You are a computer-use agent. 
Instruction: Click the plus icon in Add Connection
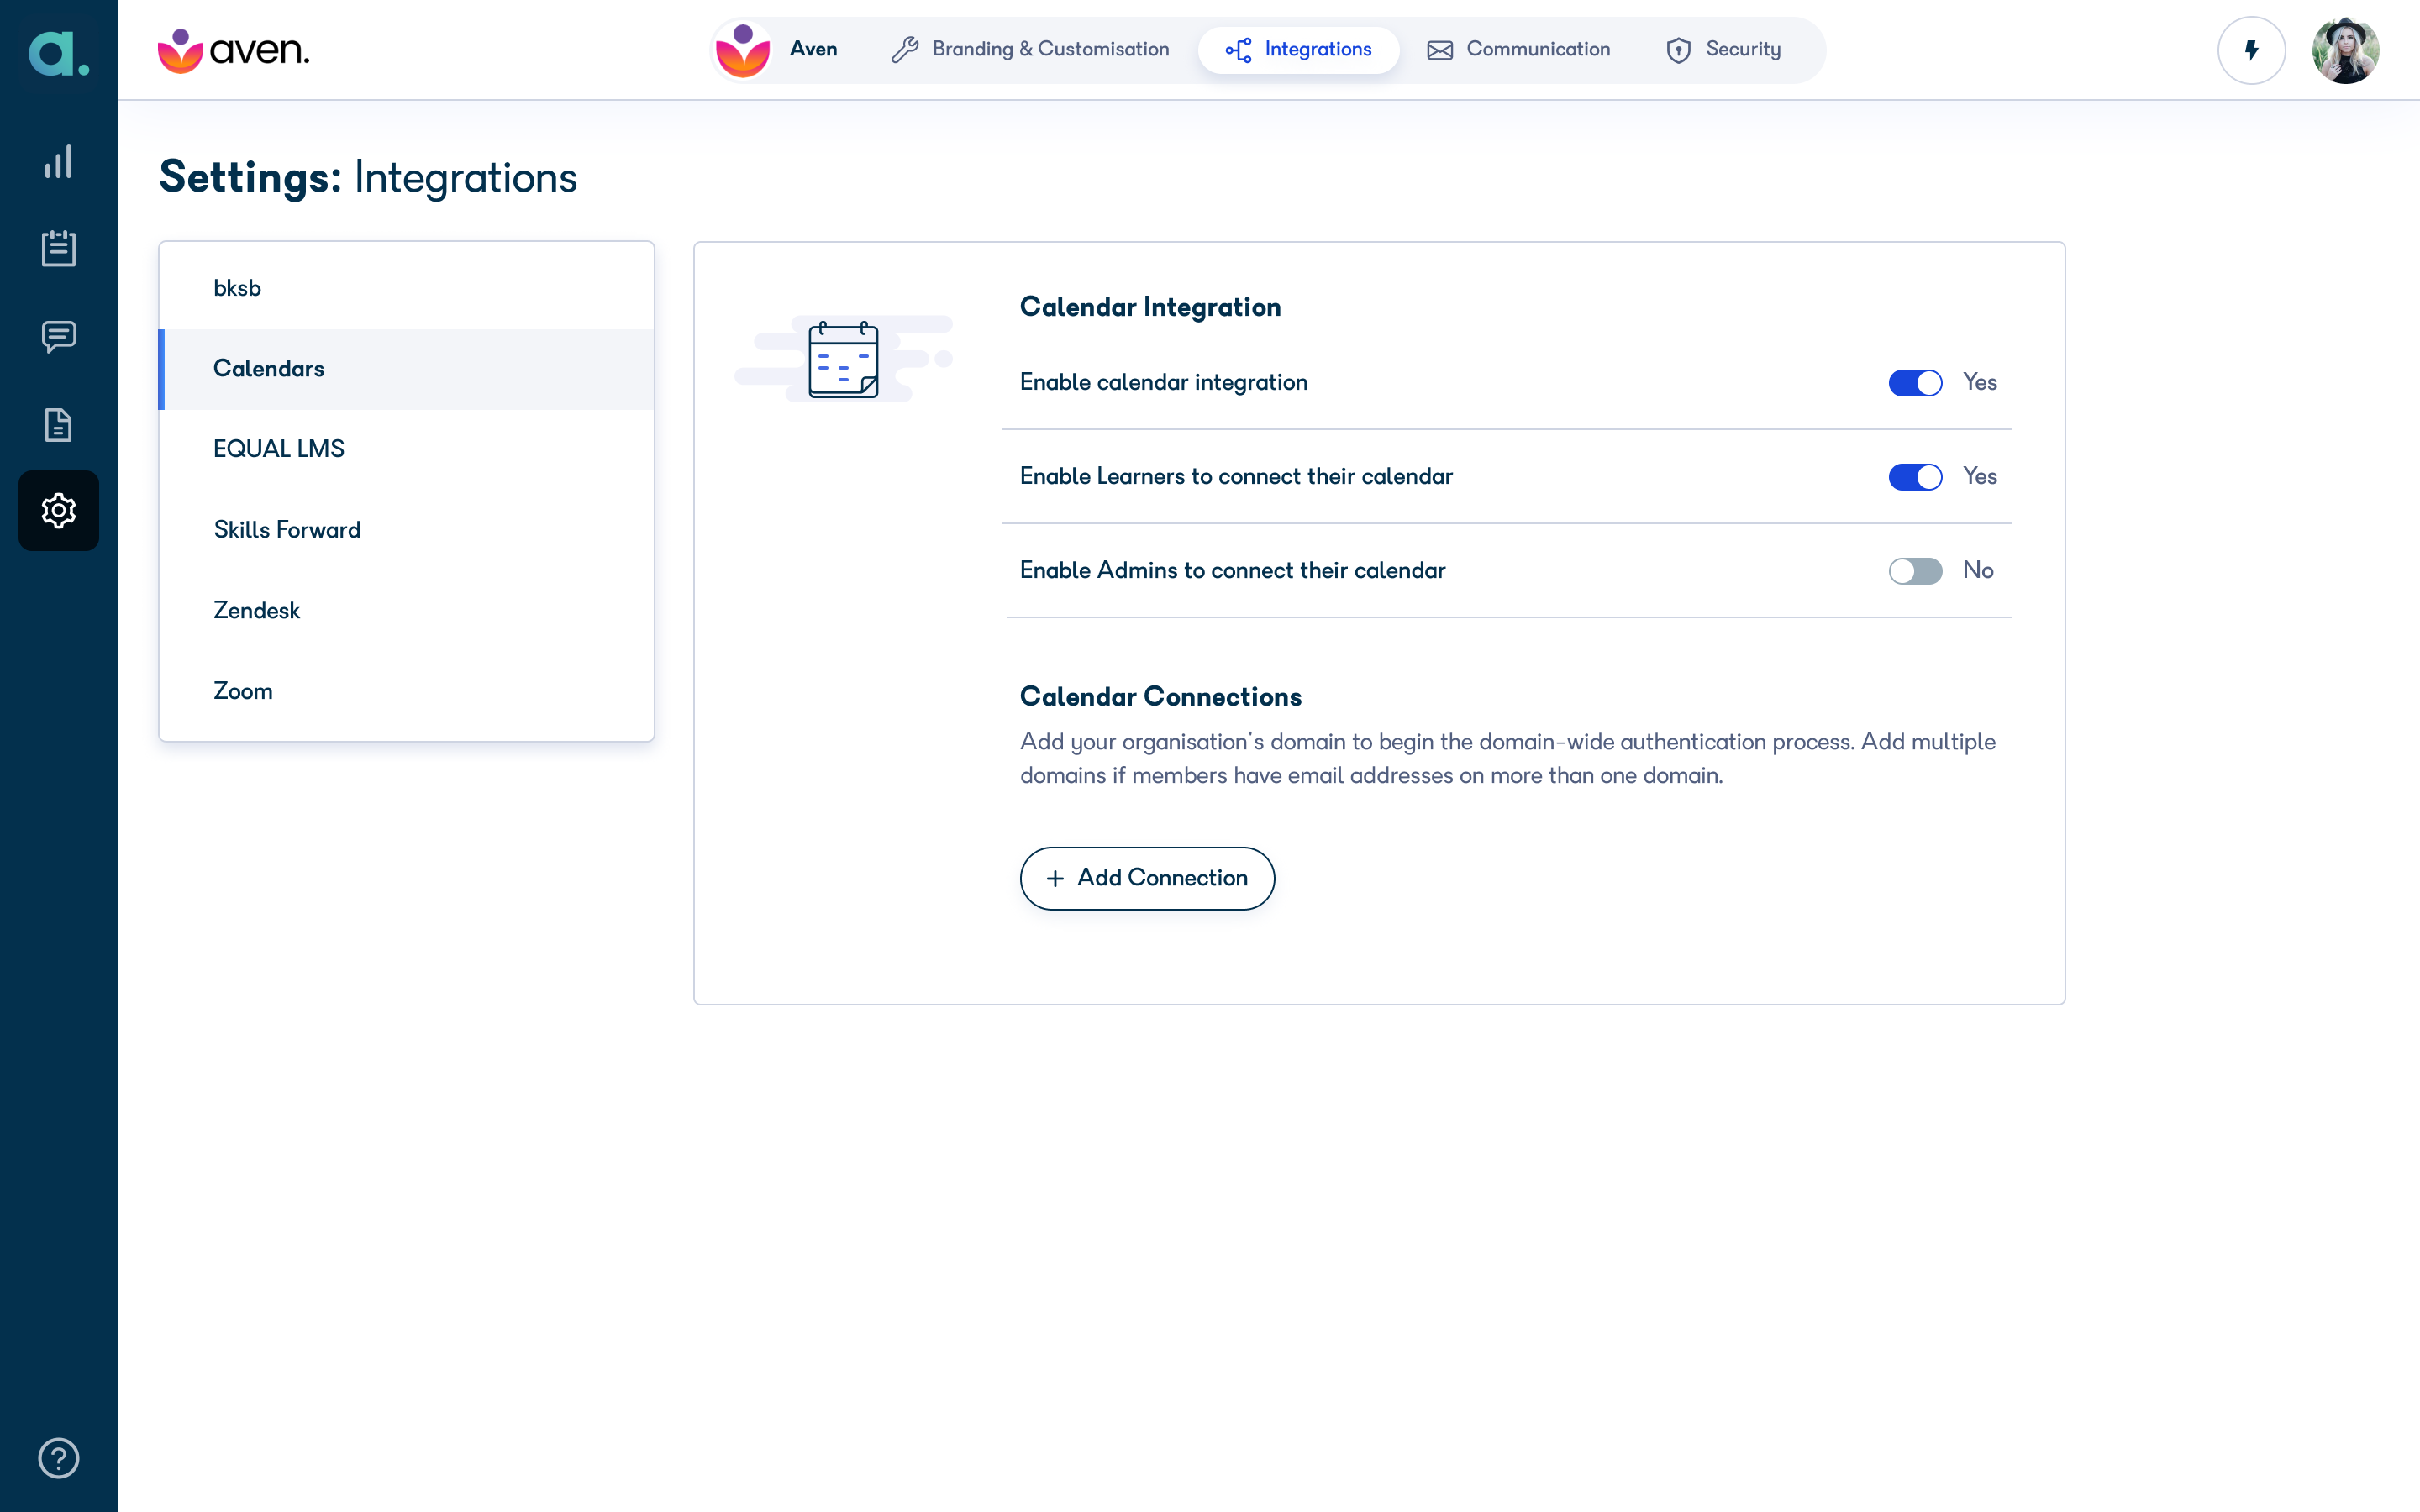[1055, 878]
